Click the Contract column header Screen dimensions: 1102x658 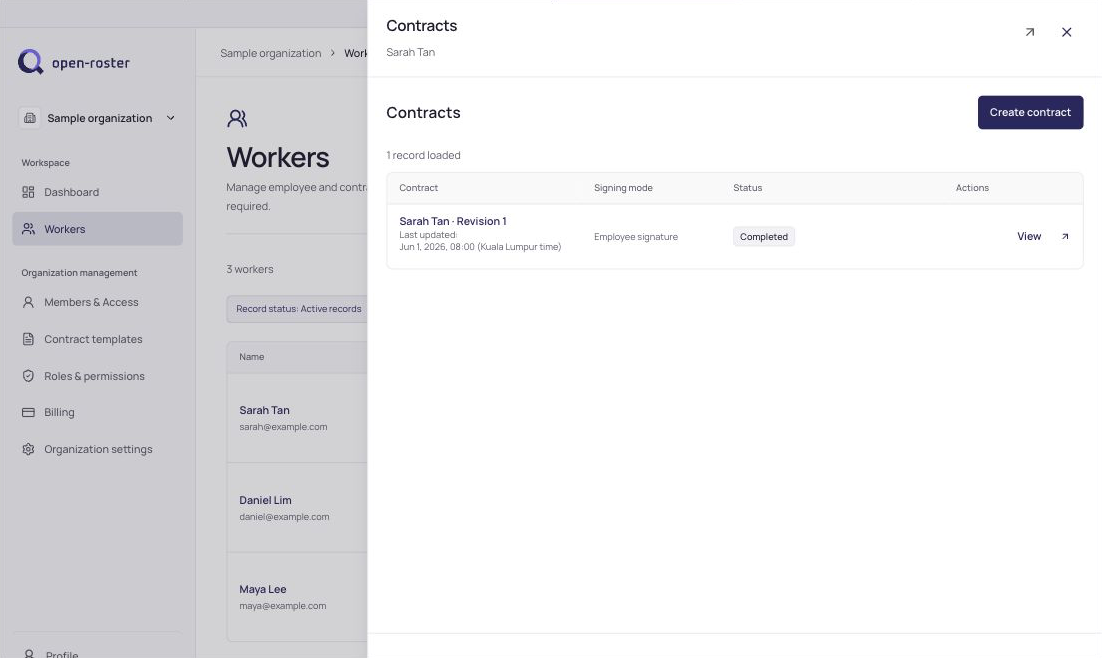tap(418, 188)
